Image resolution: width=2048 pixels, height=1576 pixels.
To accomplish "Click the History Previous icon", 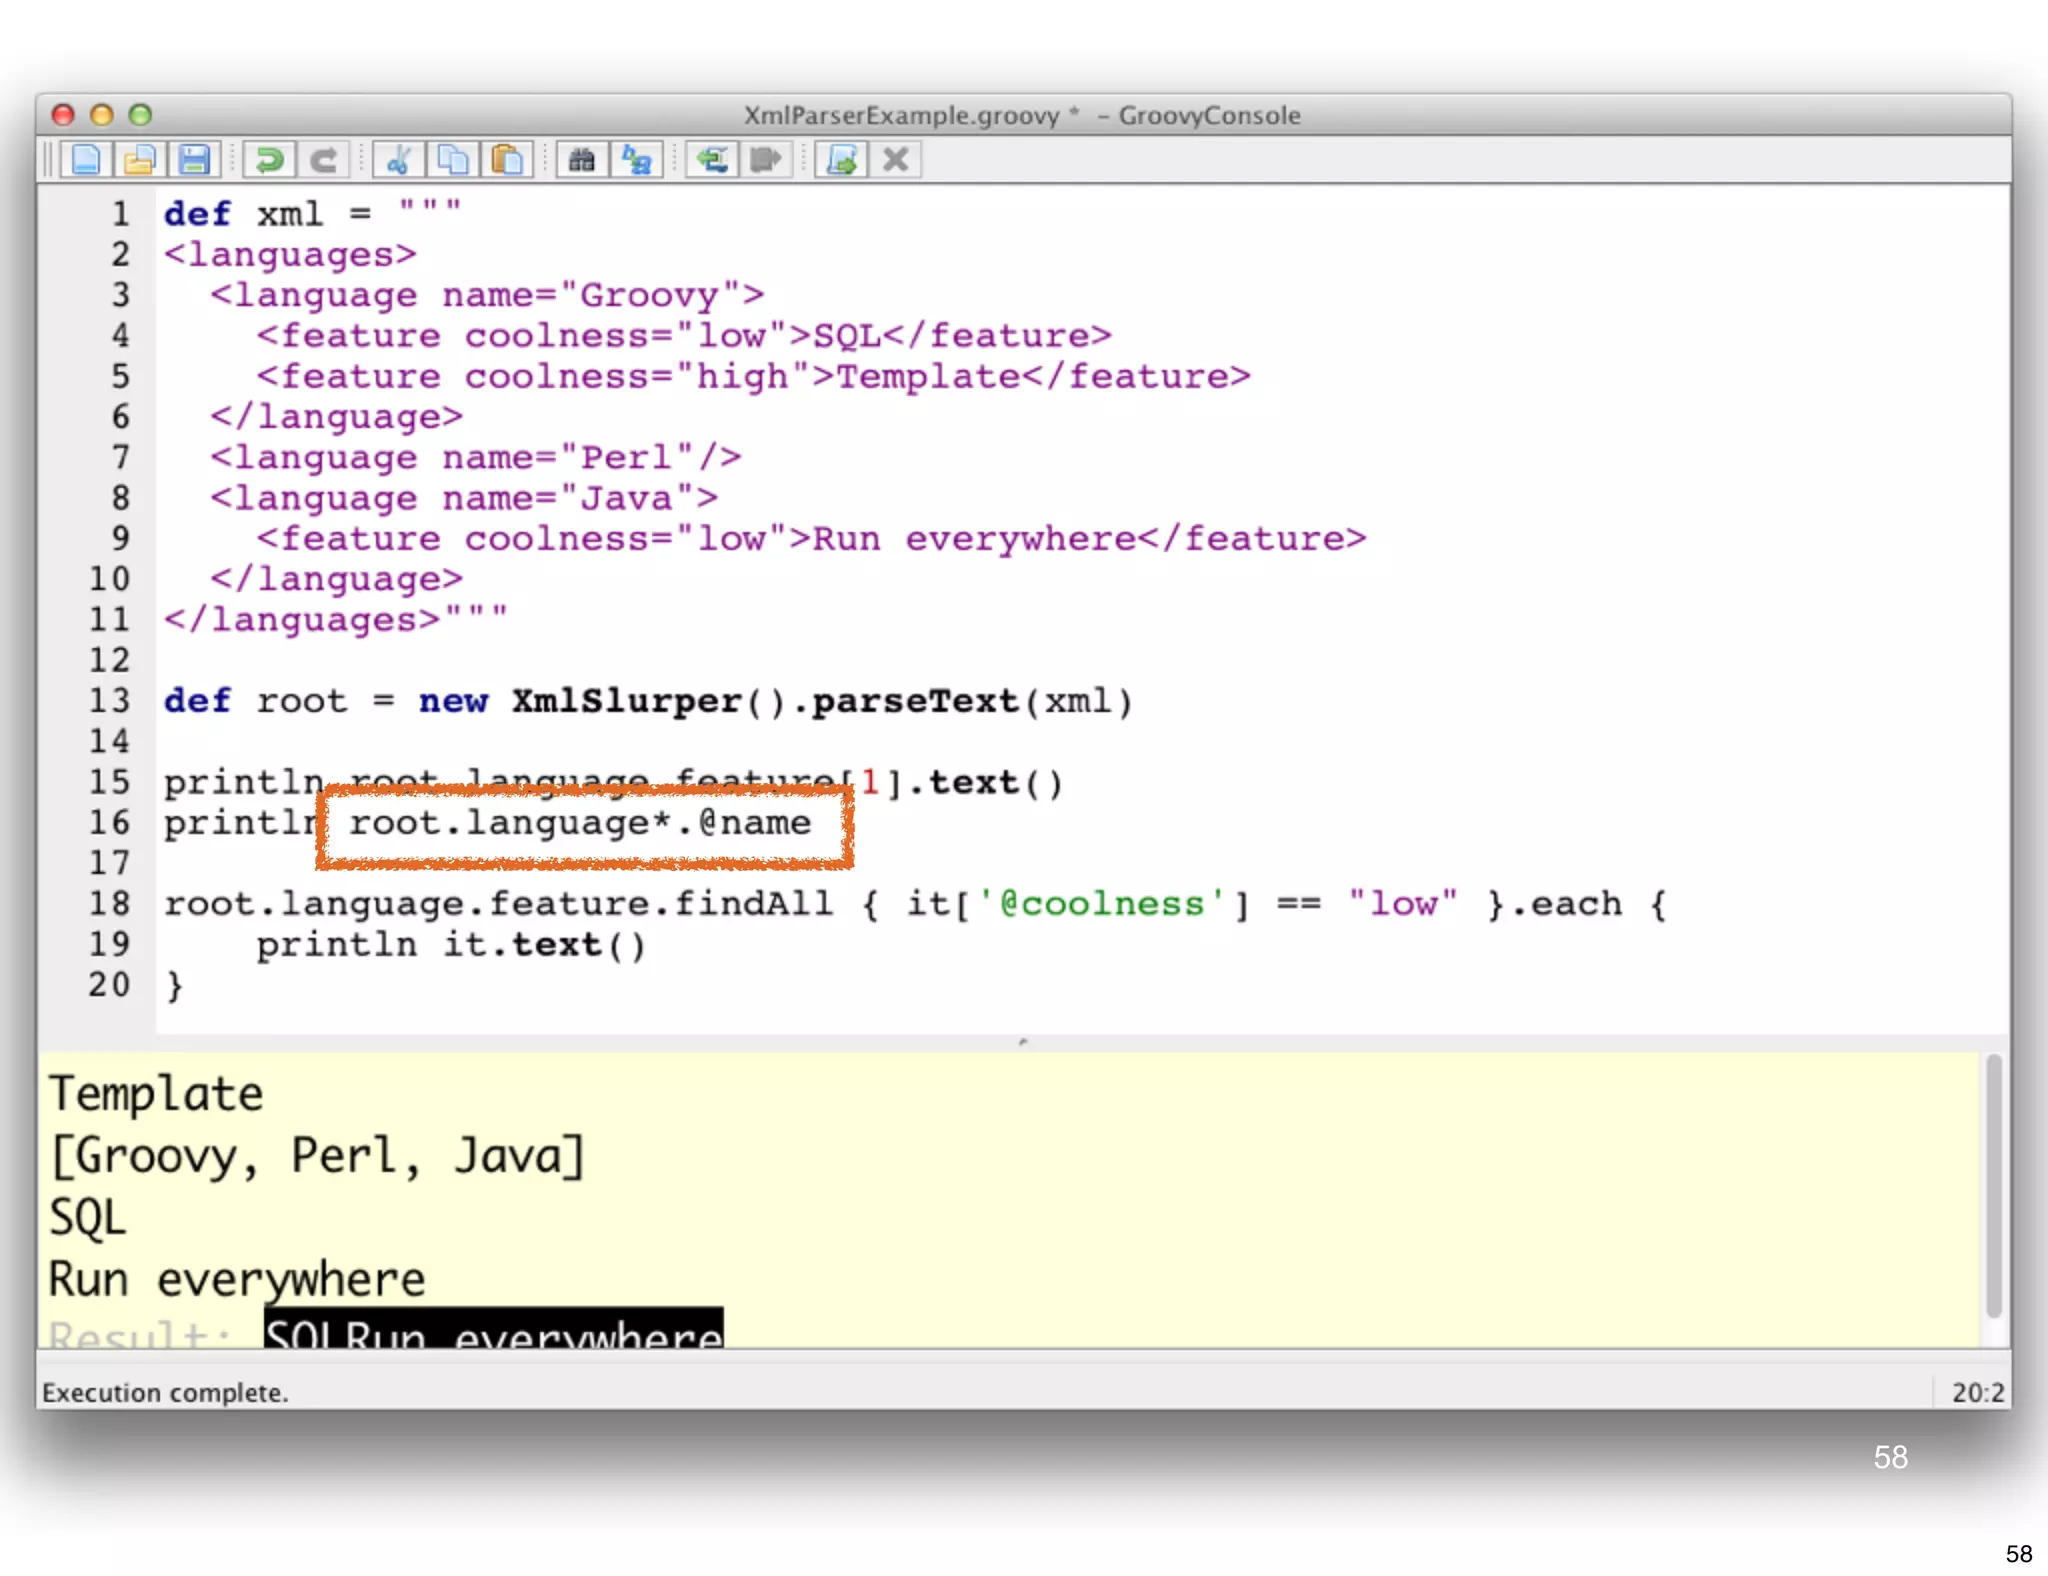I will pyautogui.click(x=712, y=160).
